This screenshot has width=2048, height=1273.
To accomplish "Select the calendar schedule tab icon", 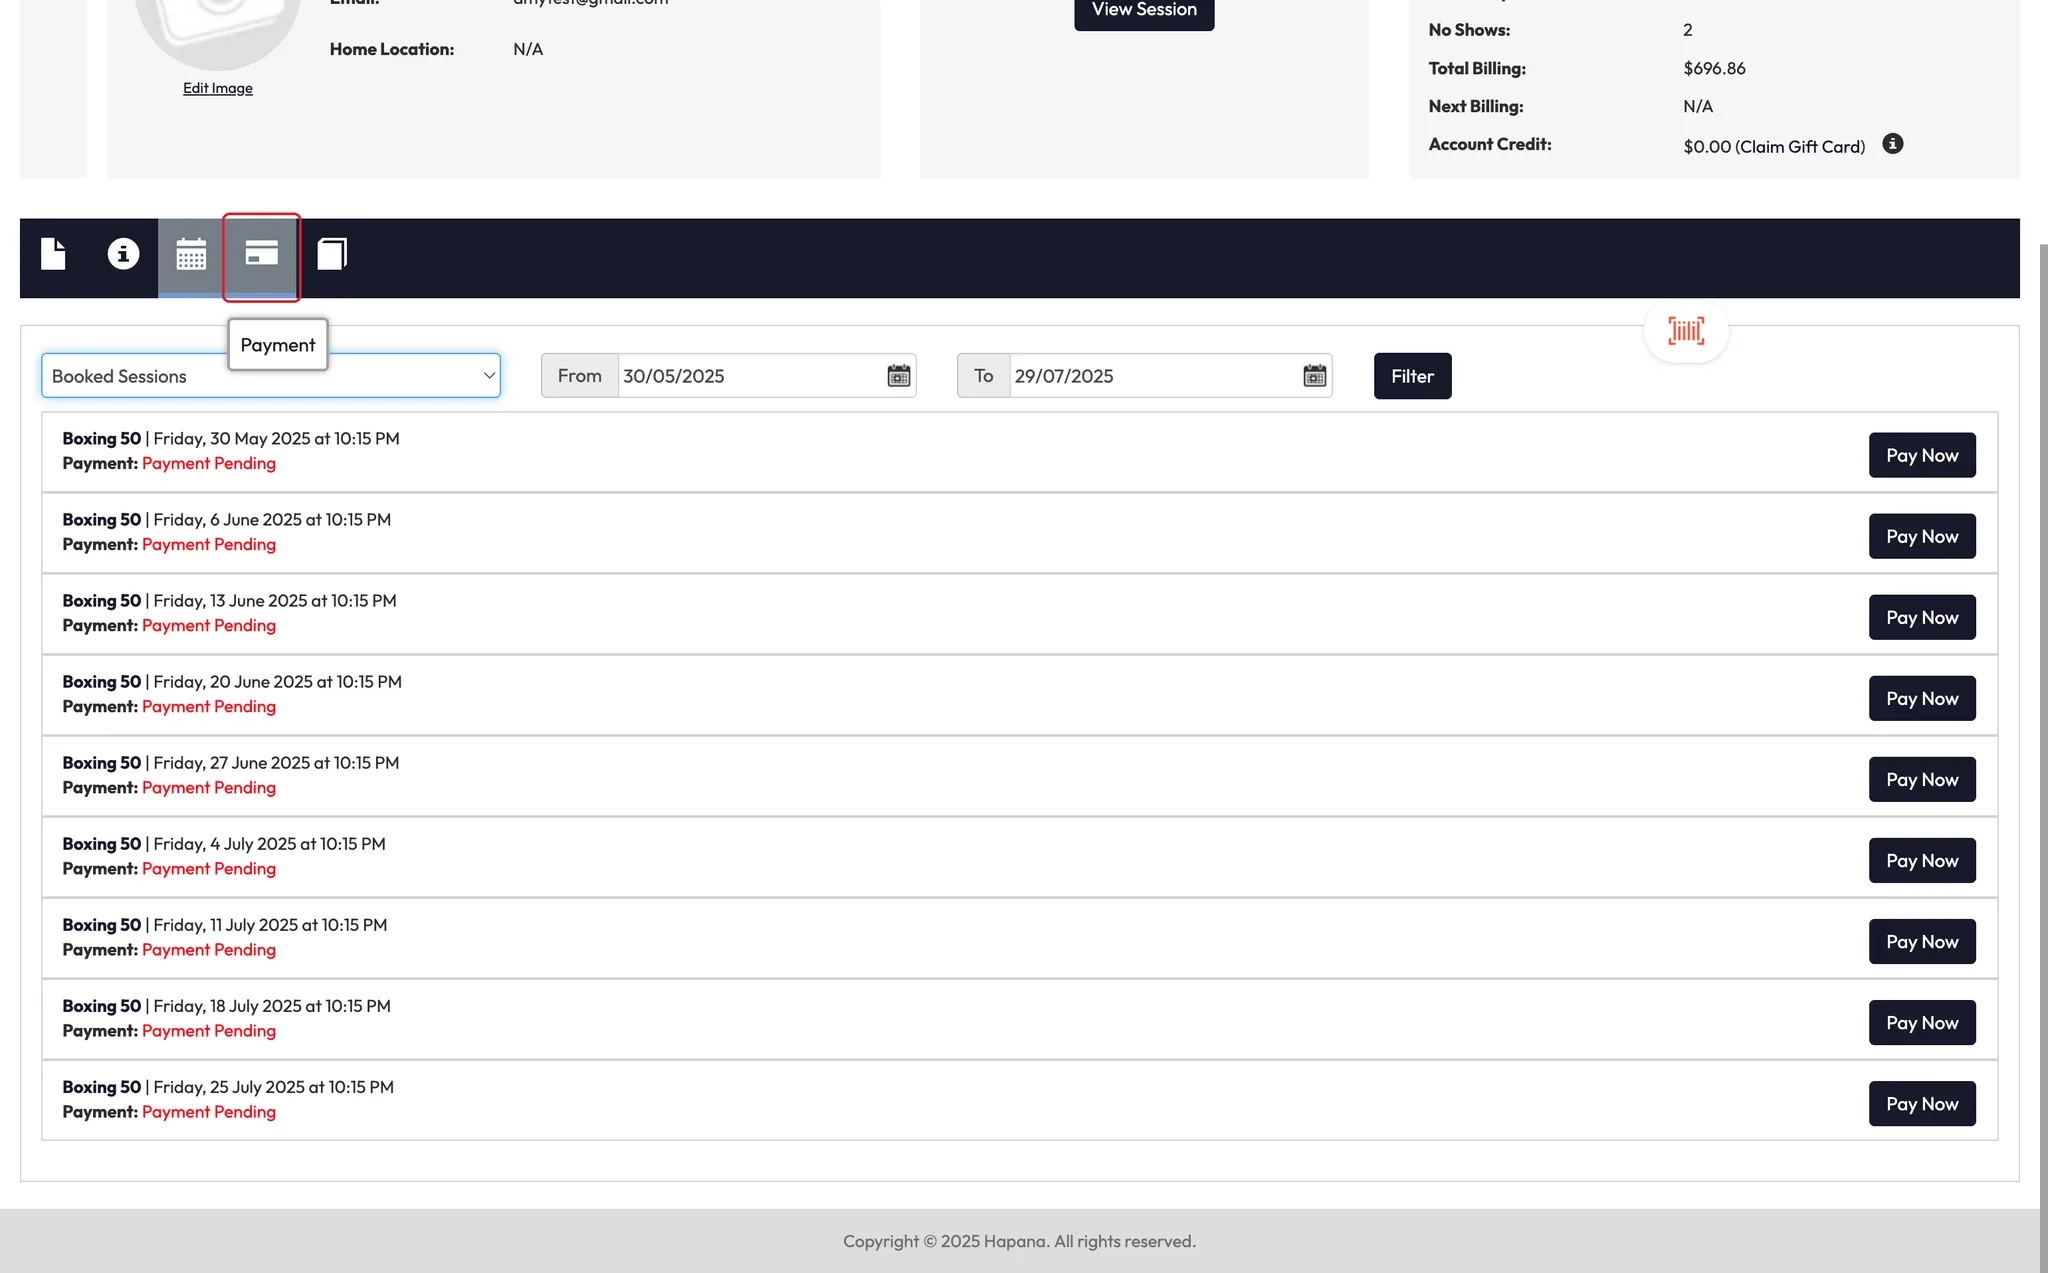I will pos(190,254).
